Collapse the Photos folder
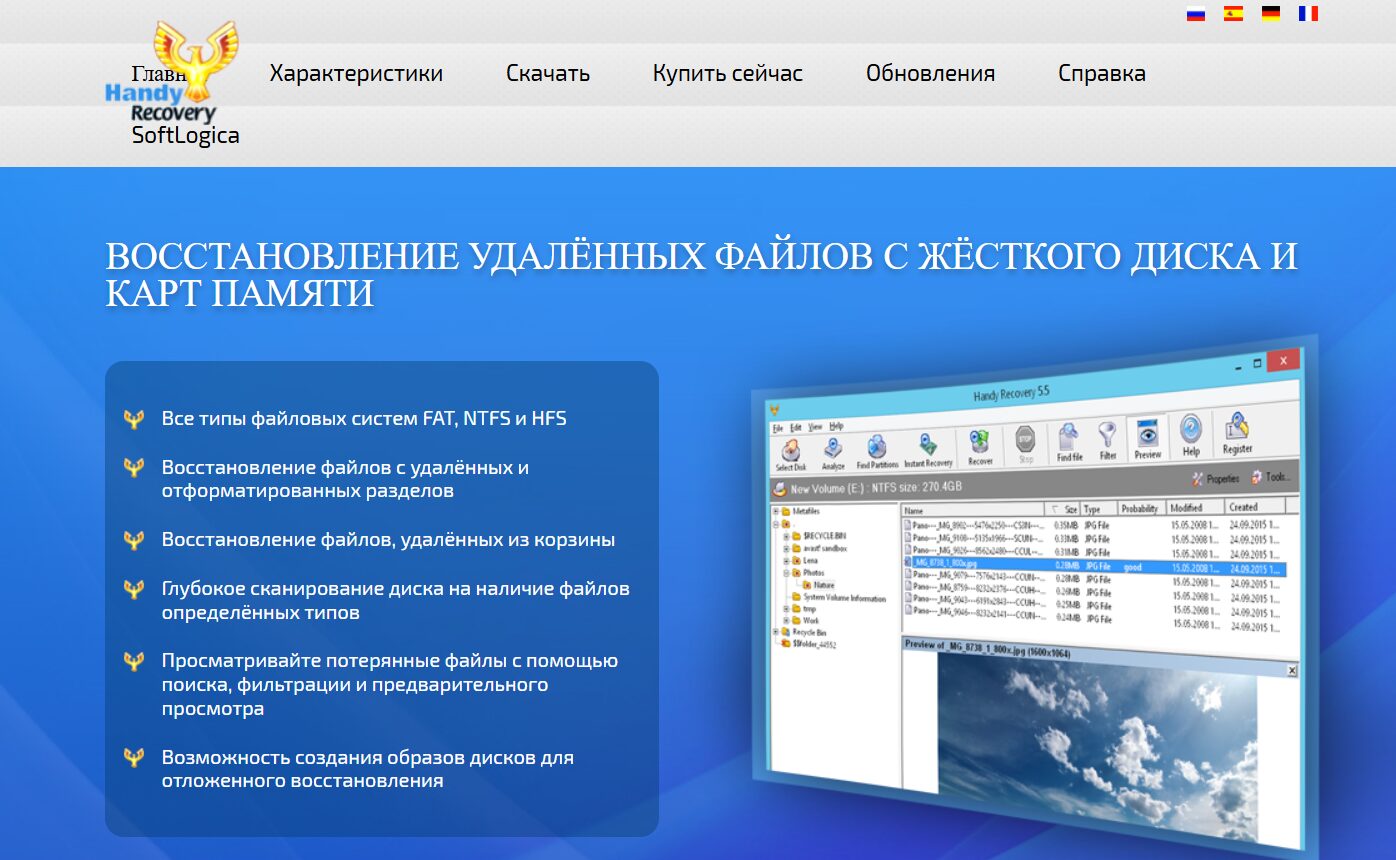This screenshot has width=1396, height=860. [787, 573]
